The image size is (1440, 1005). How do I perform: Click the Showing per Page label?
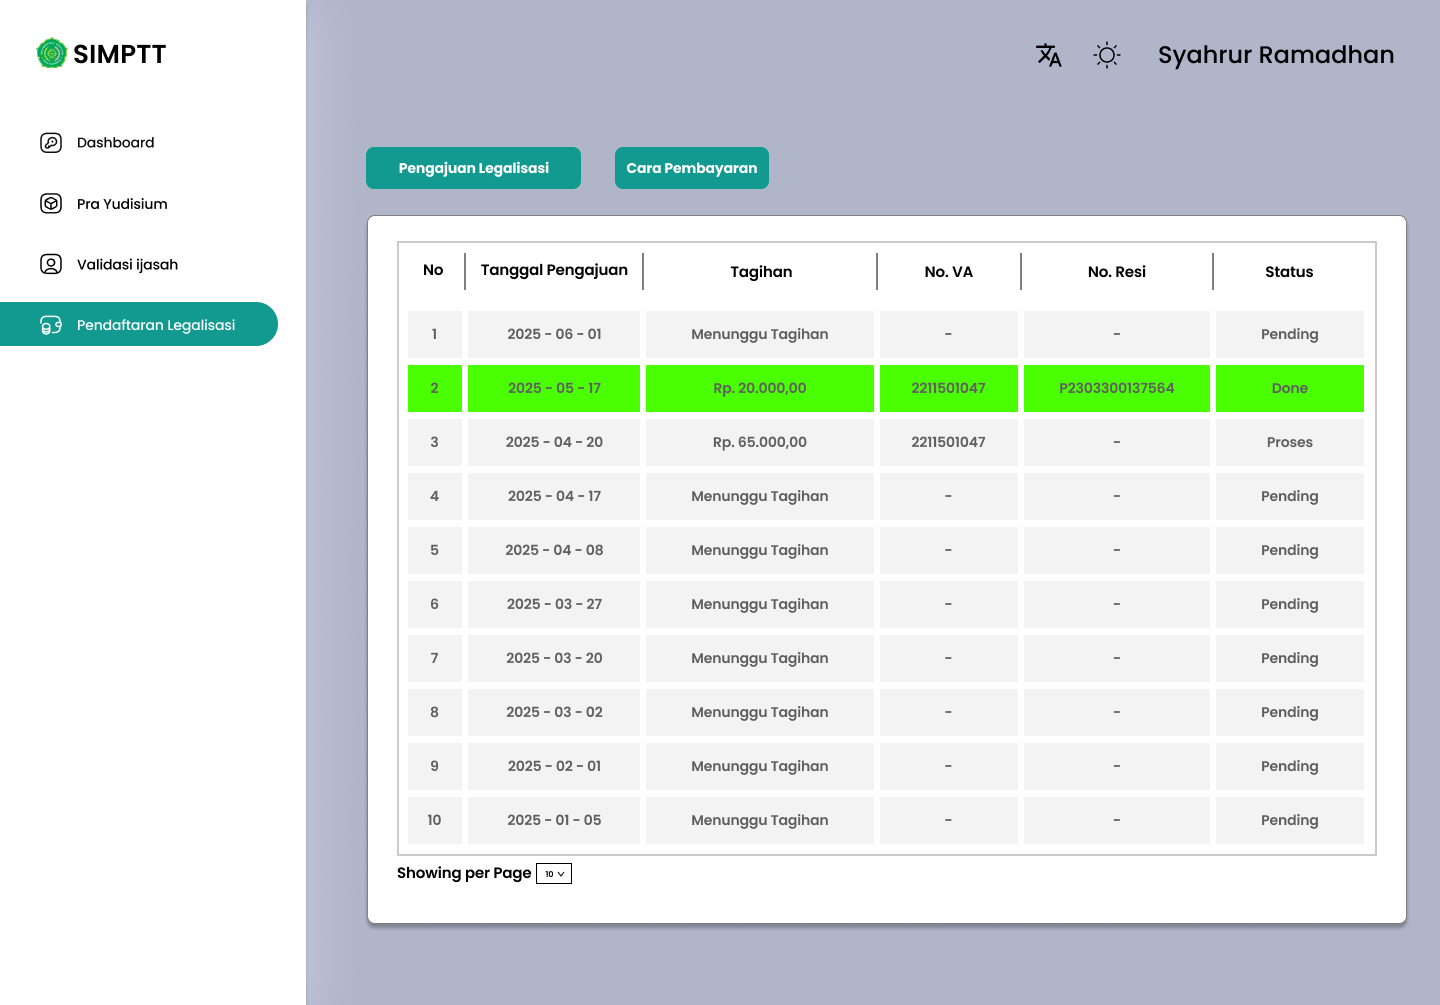click(x=464, y=873)
